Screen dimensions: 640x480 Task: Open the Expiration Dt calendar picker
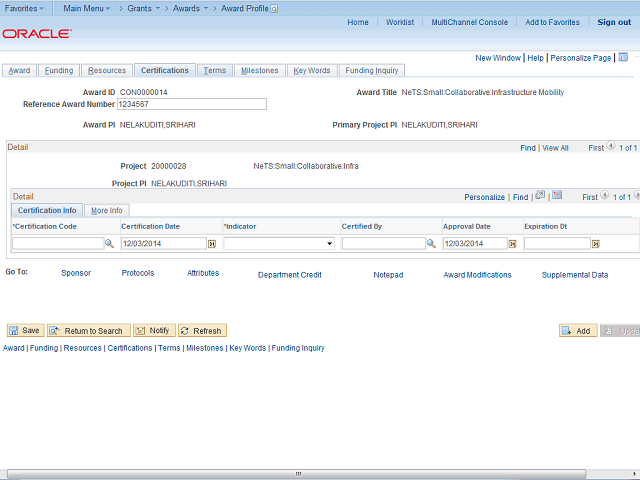[x=596, y=244]
